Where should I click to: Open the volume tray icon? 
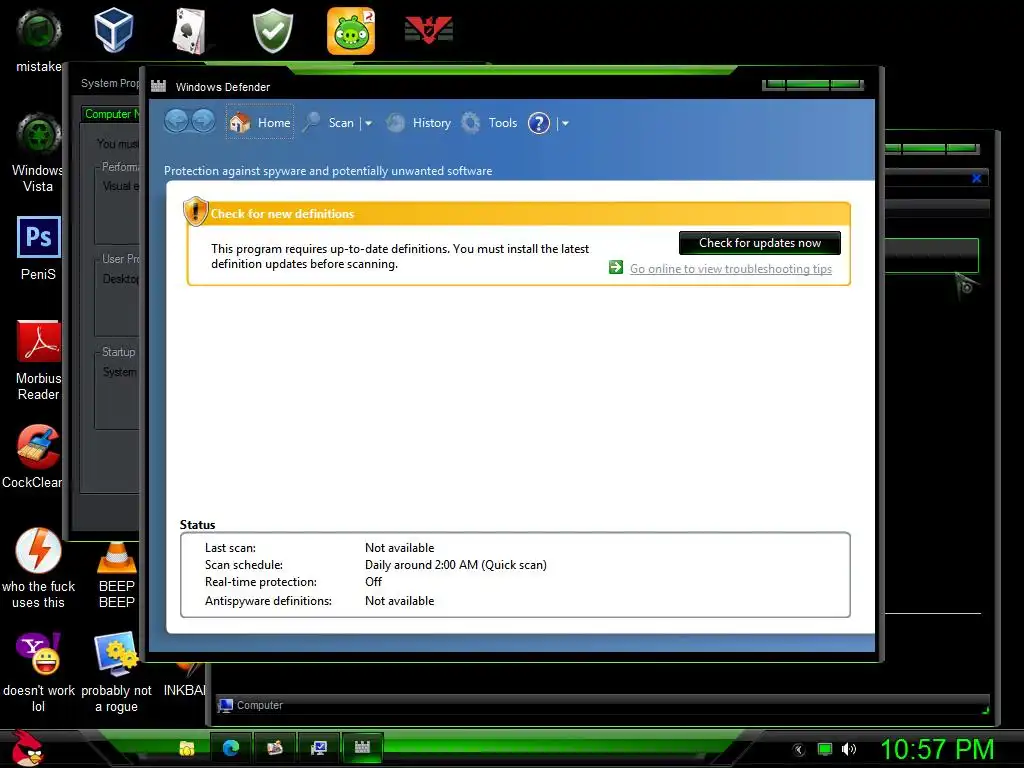click(848, 749)
